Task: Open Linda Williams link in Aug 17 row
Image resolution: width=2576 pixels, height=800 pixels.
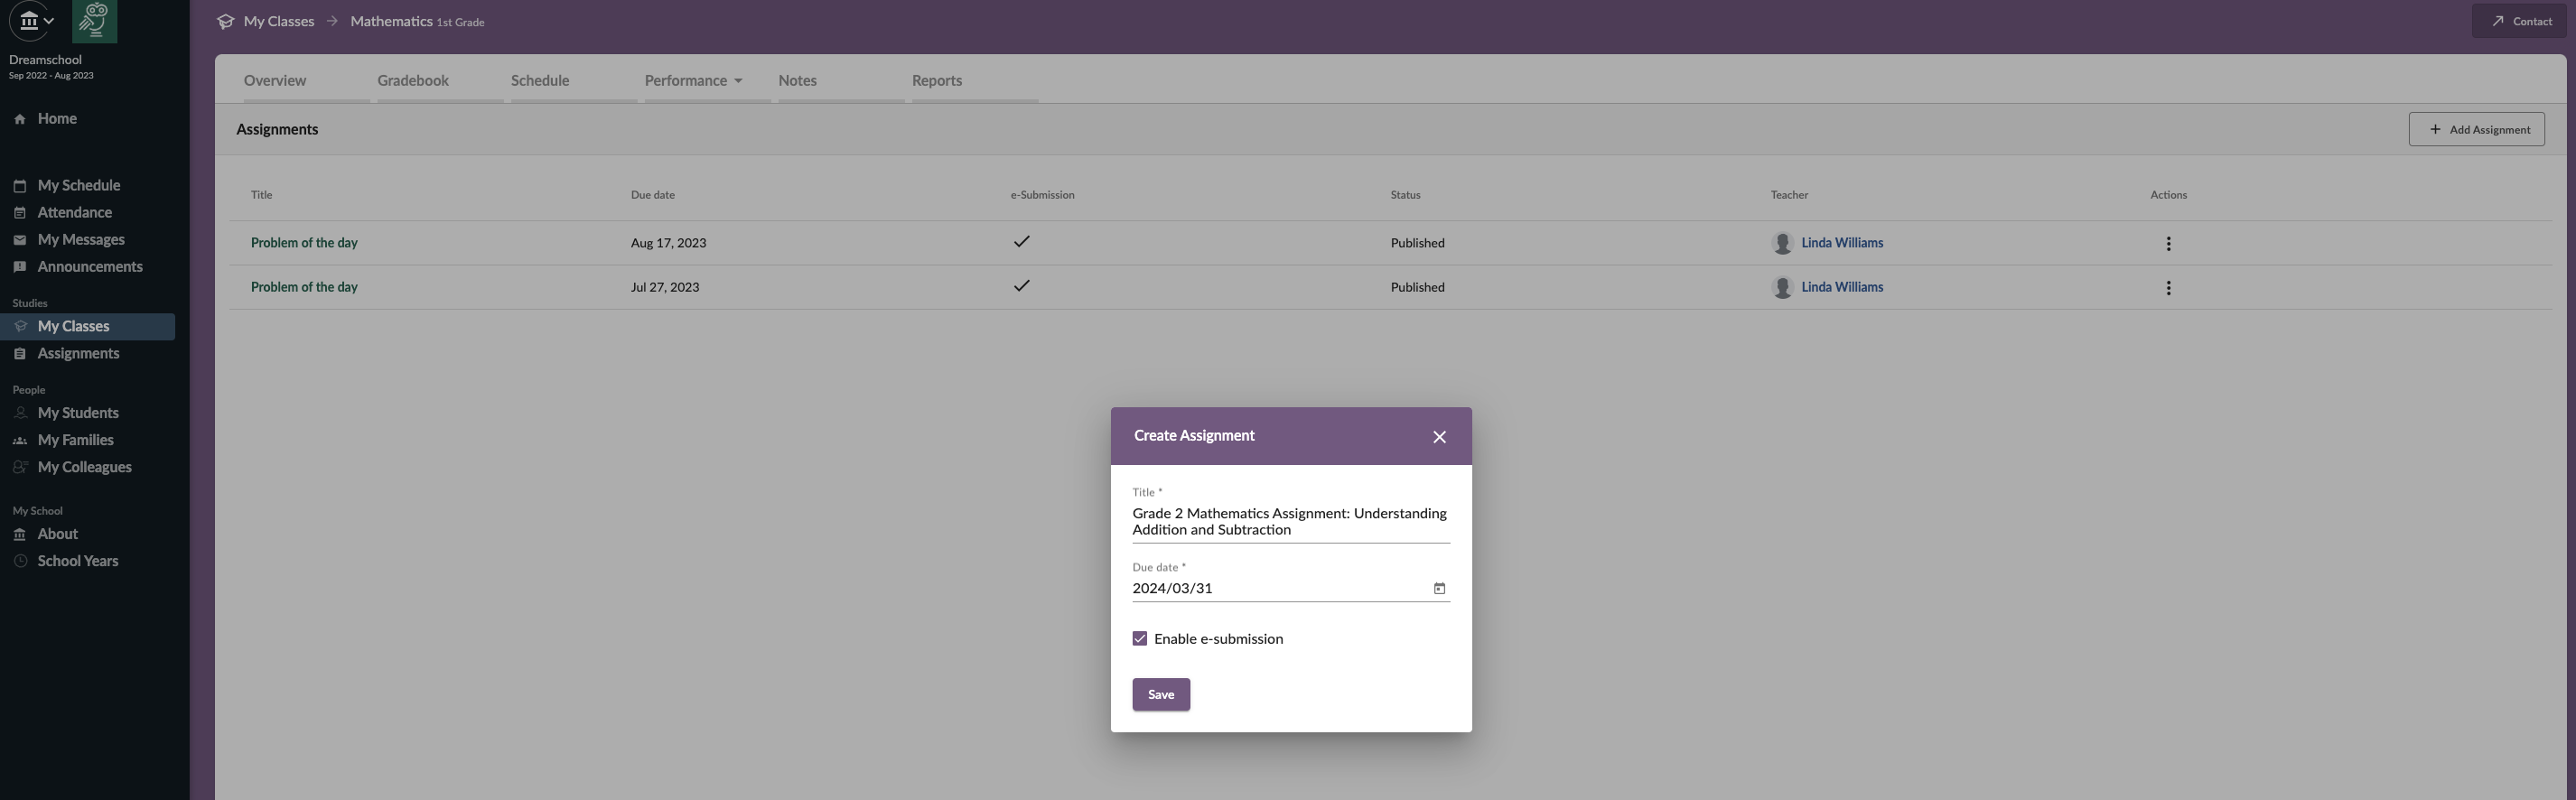Action: (1842, 243)
